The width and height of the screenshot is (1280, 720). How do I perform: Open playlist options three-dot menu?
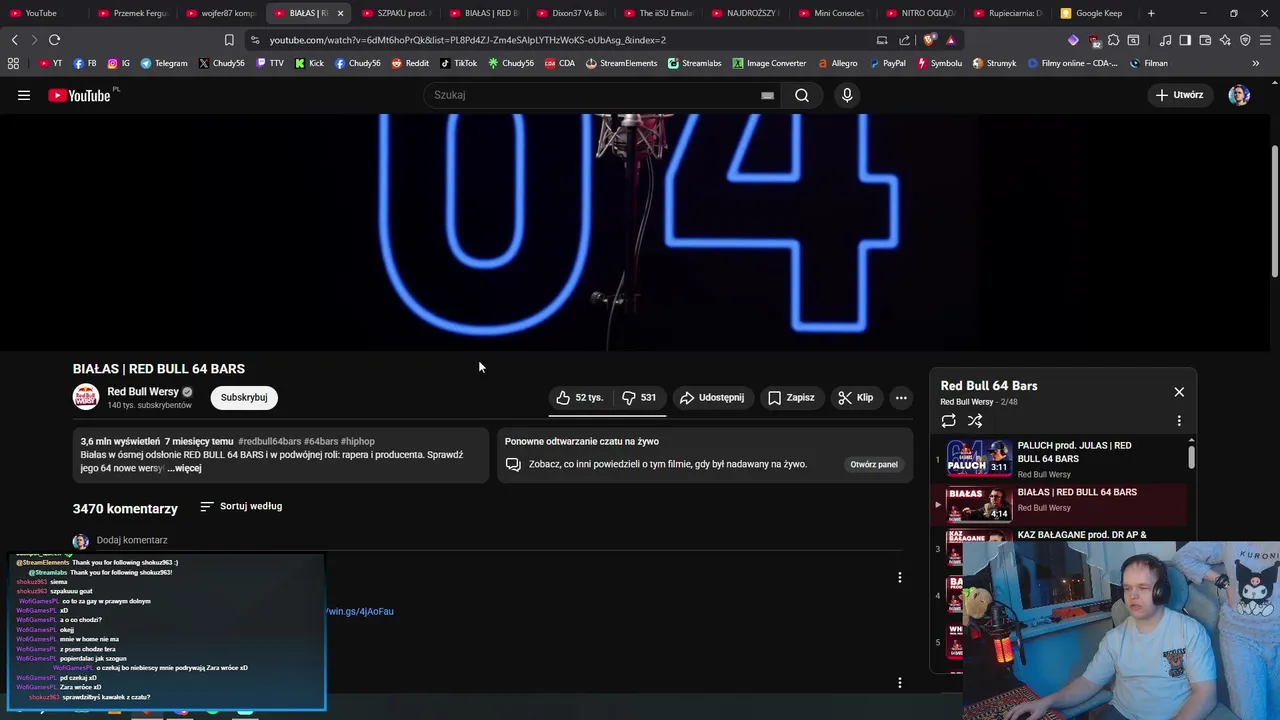point(1179,421)
